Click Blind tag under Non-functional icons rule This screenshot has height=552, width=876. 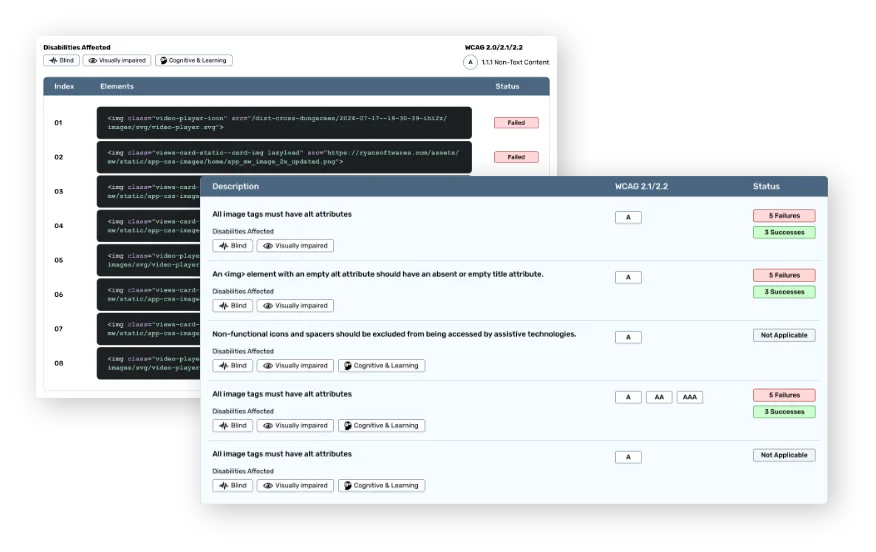pos(232,366)
